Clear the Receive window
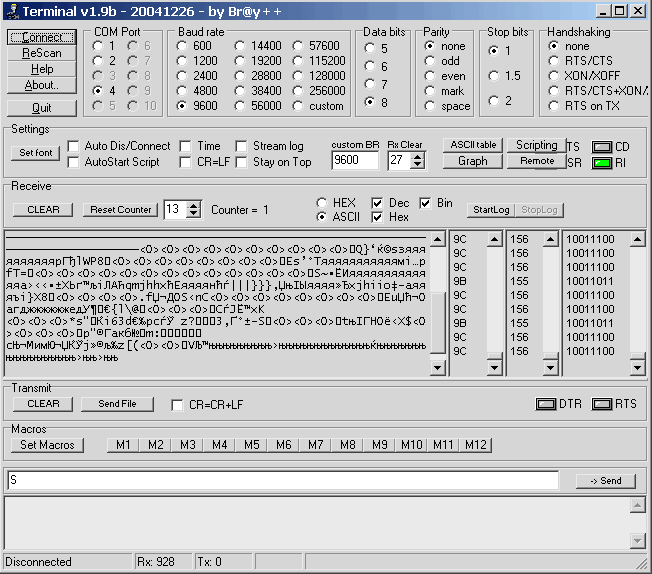 click(43, 210)
